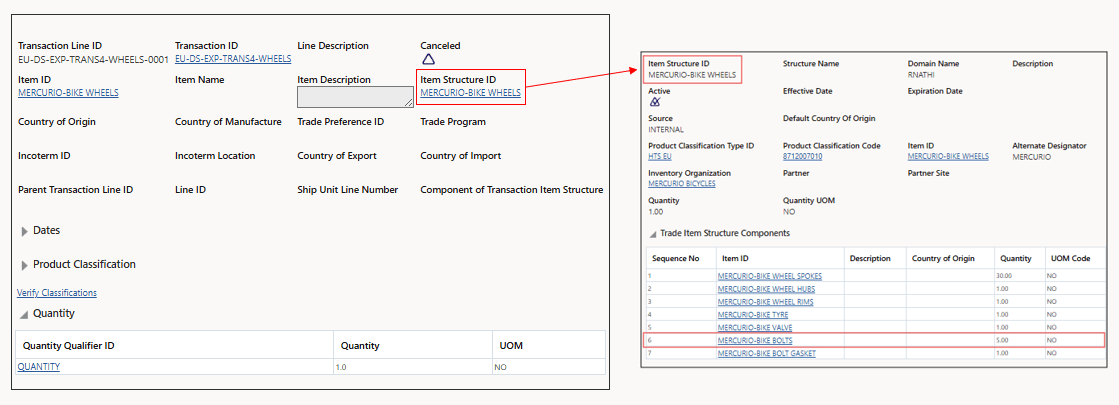The image size is (1119, 405).
Task: Open Transaction ID link EU-DS-EXP-TRANS4-WHEELS
Action: 233,58
